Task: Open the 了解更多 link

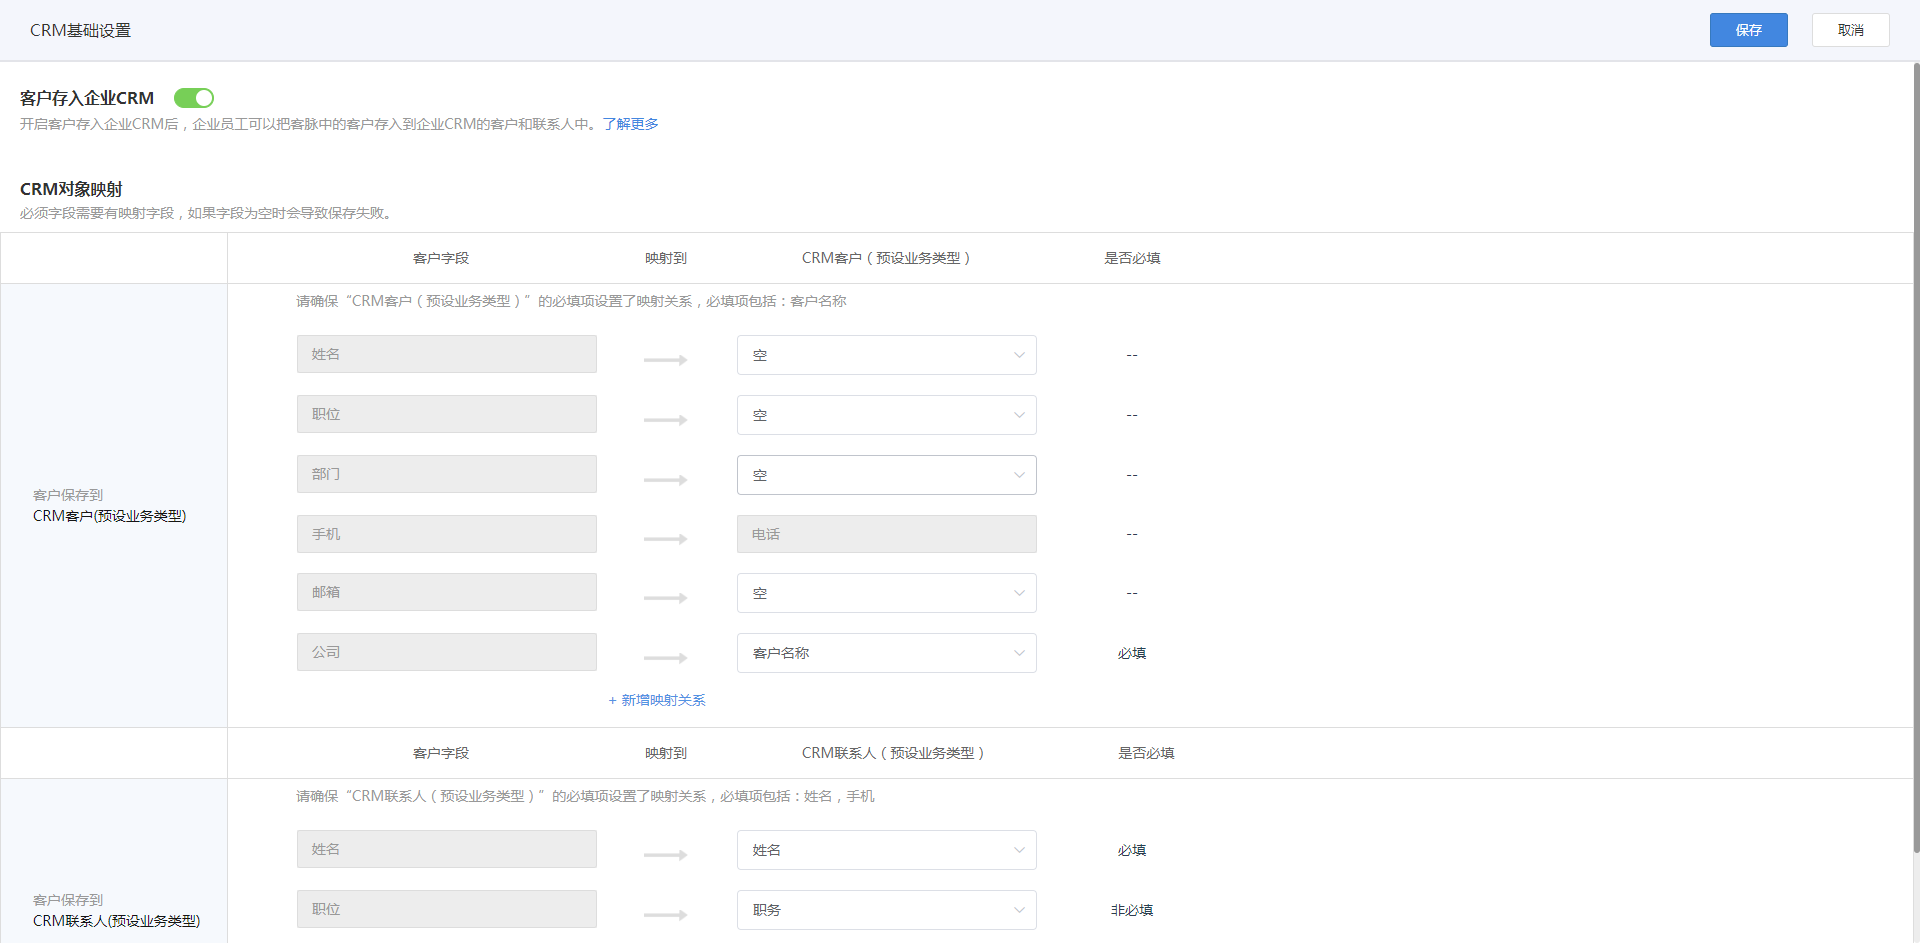Action: tap(630, 124)
